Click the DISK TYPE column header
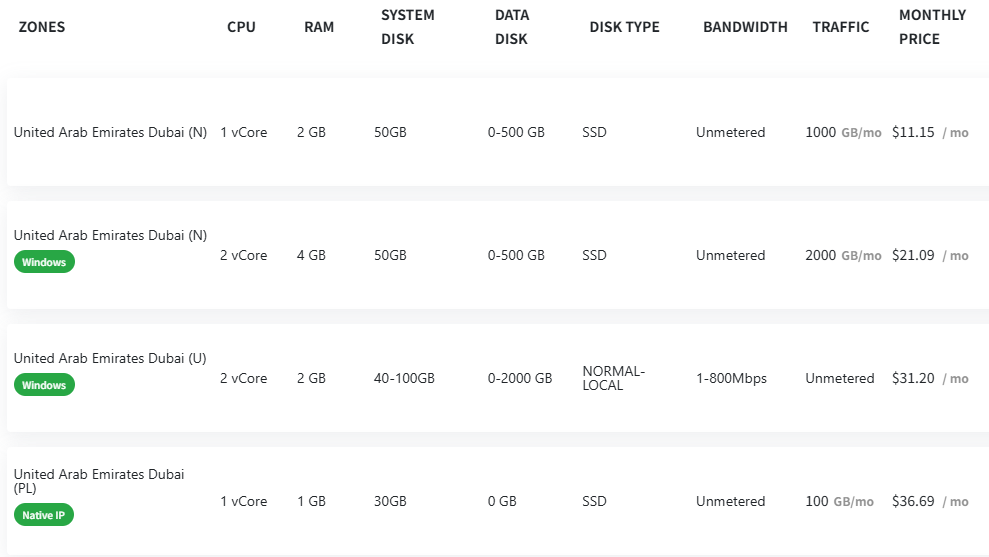 tap(624, 27)
